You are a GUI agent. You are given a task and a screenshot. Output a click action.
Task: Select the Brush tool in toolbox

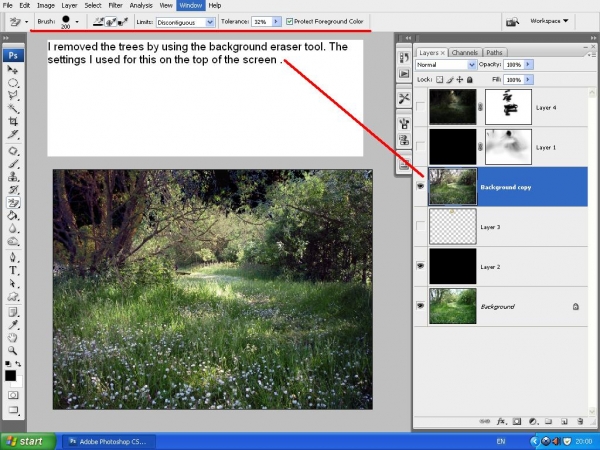pyautogui.click(x=13, y=164)
